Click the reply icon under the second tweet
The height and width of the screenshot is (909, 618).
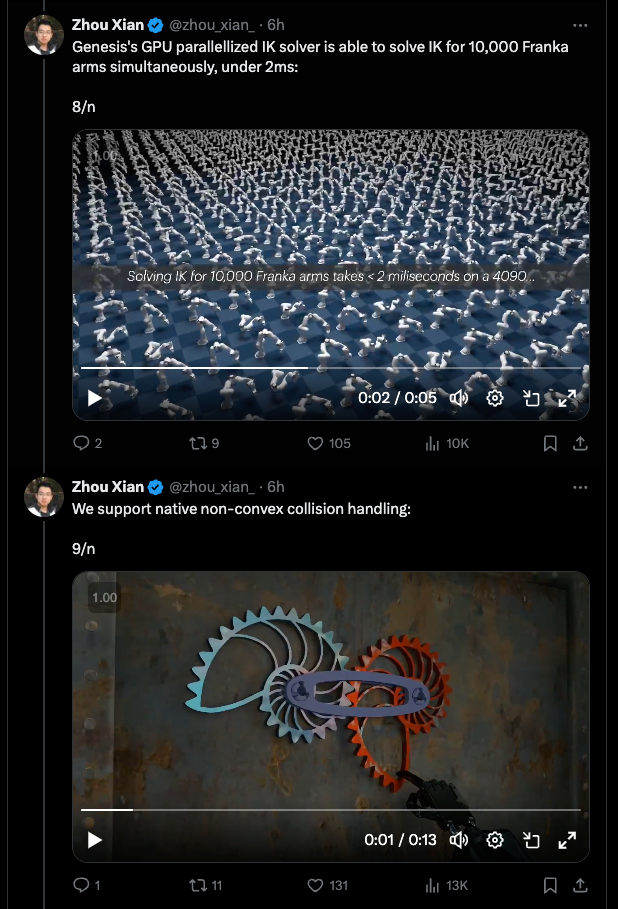coord(80,885)
